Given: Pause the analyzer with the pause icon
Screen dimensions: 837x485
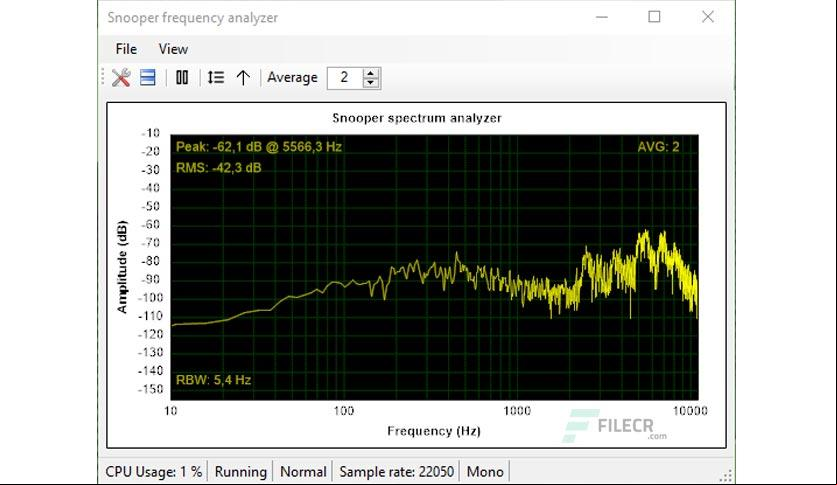Looking at the screenshot, I should tap(182, 78).
